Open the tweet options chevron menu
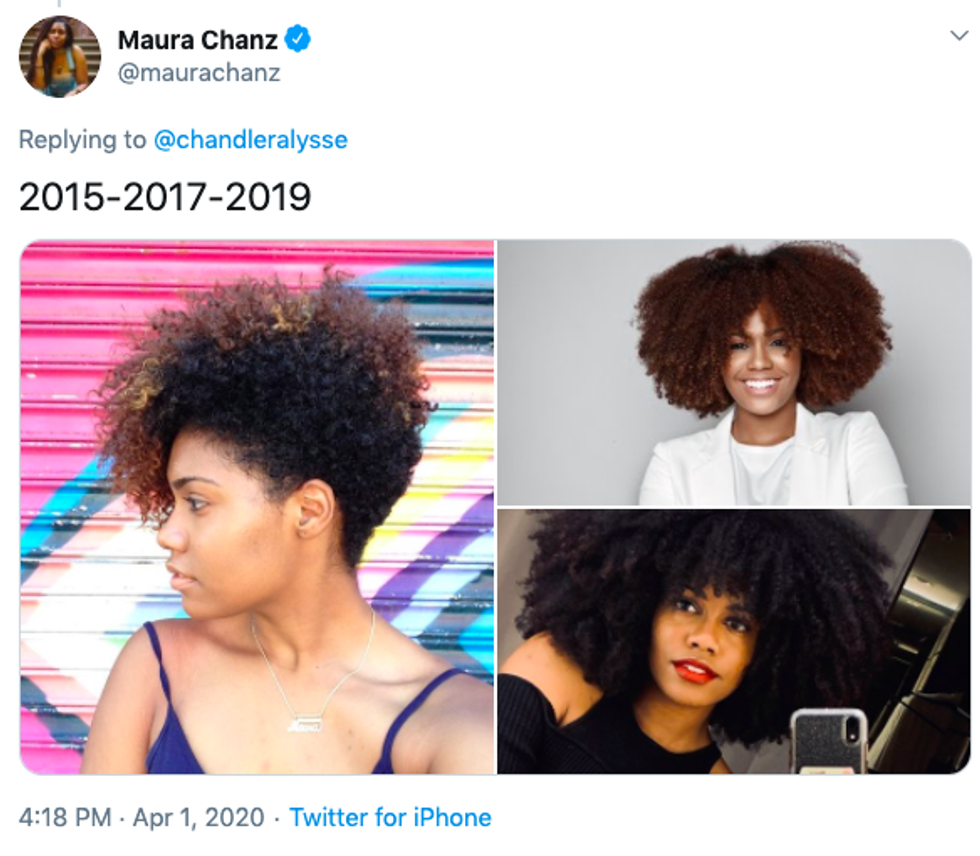This screenshot has width=980, height=856. (x=957, y=36)
